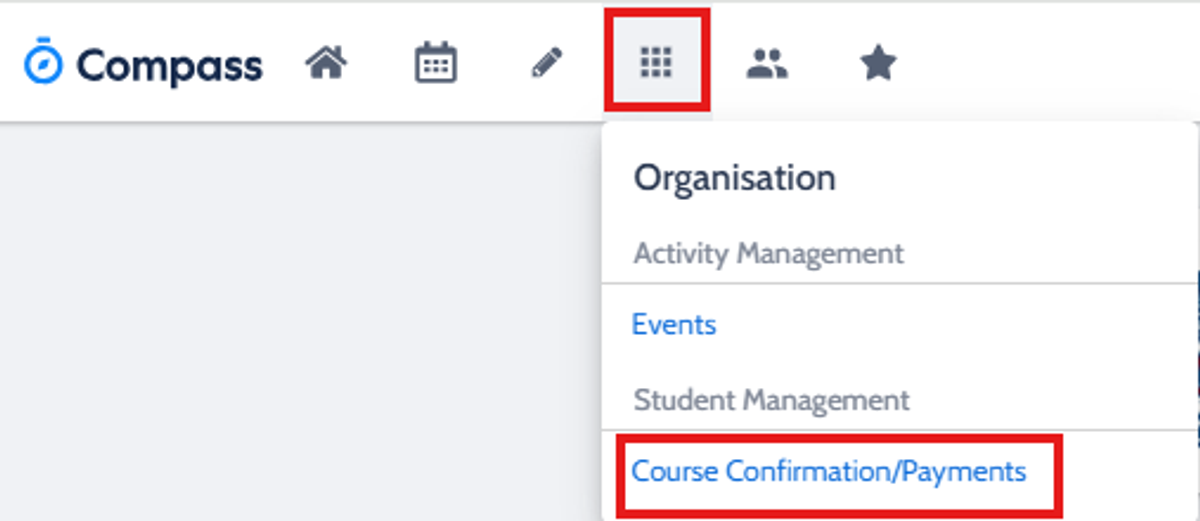
Task: Click the Student Management section label
Action: (x=771, y=400)
